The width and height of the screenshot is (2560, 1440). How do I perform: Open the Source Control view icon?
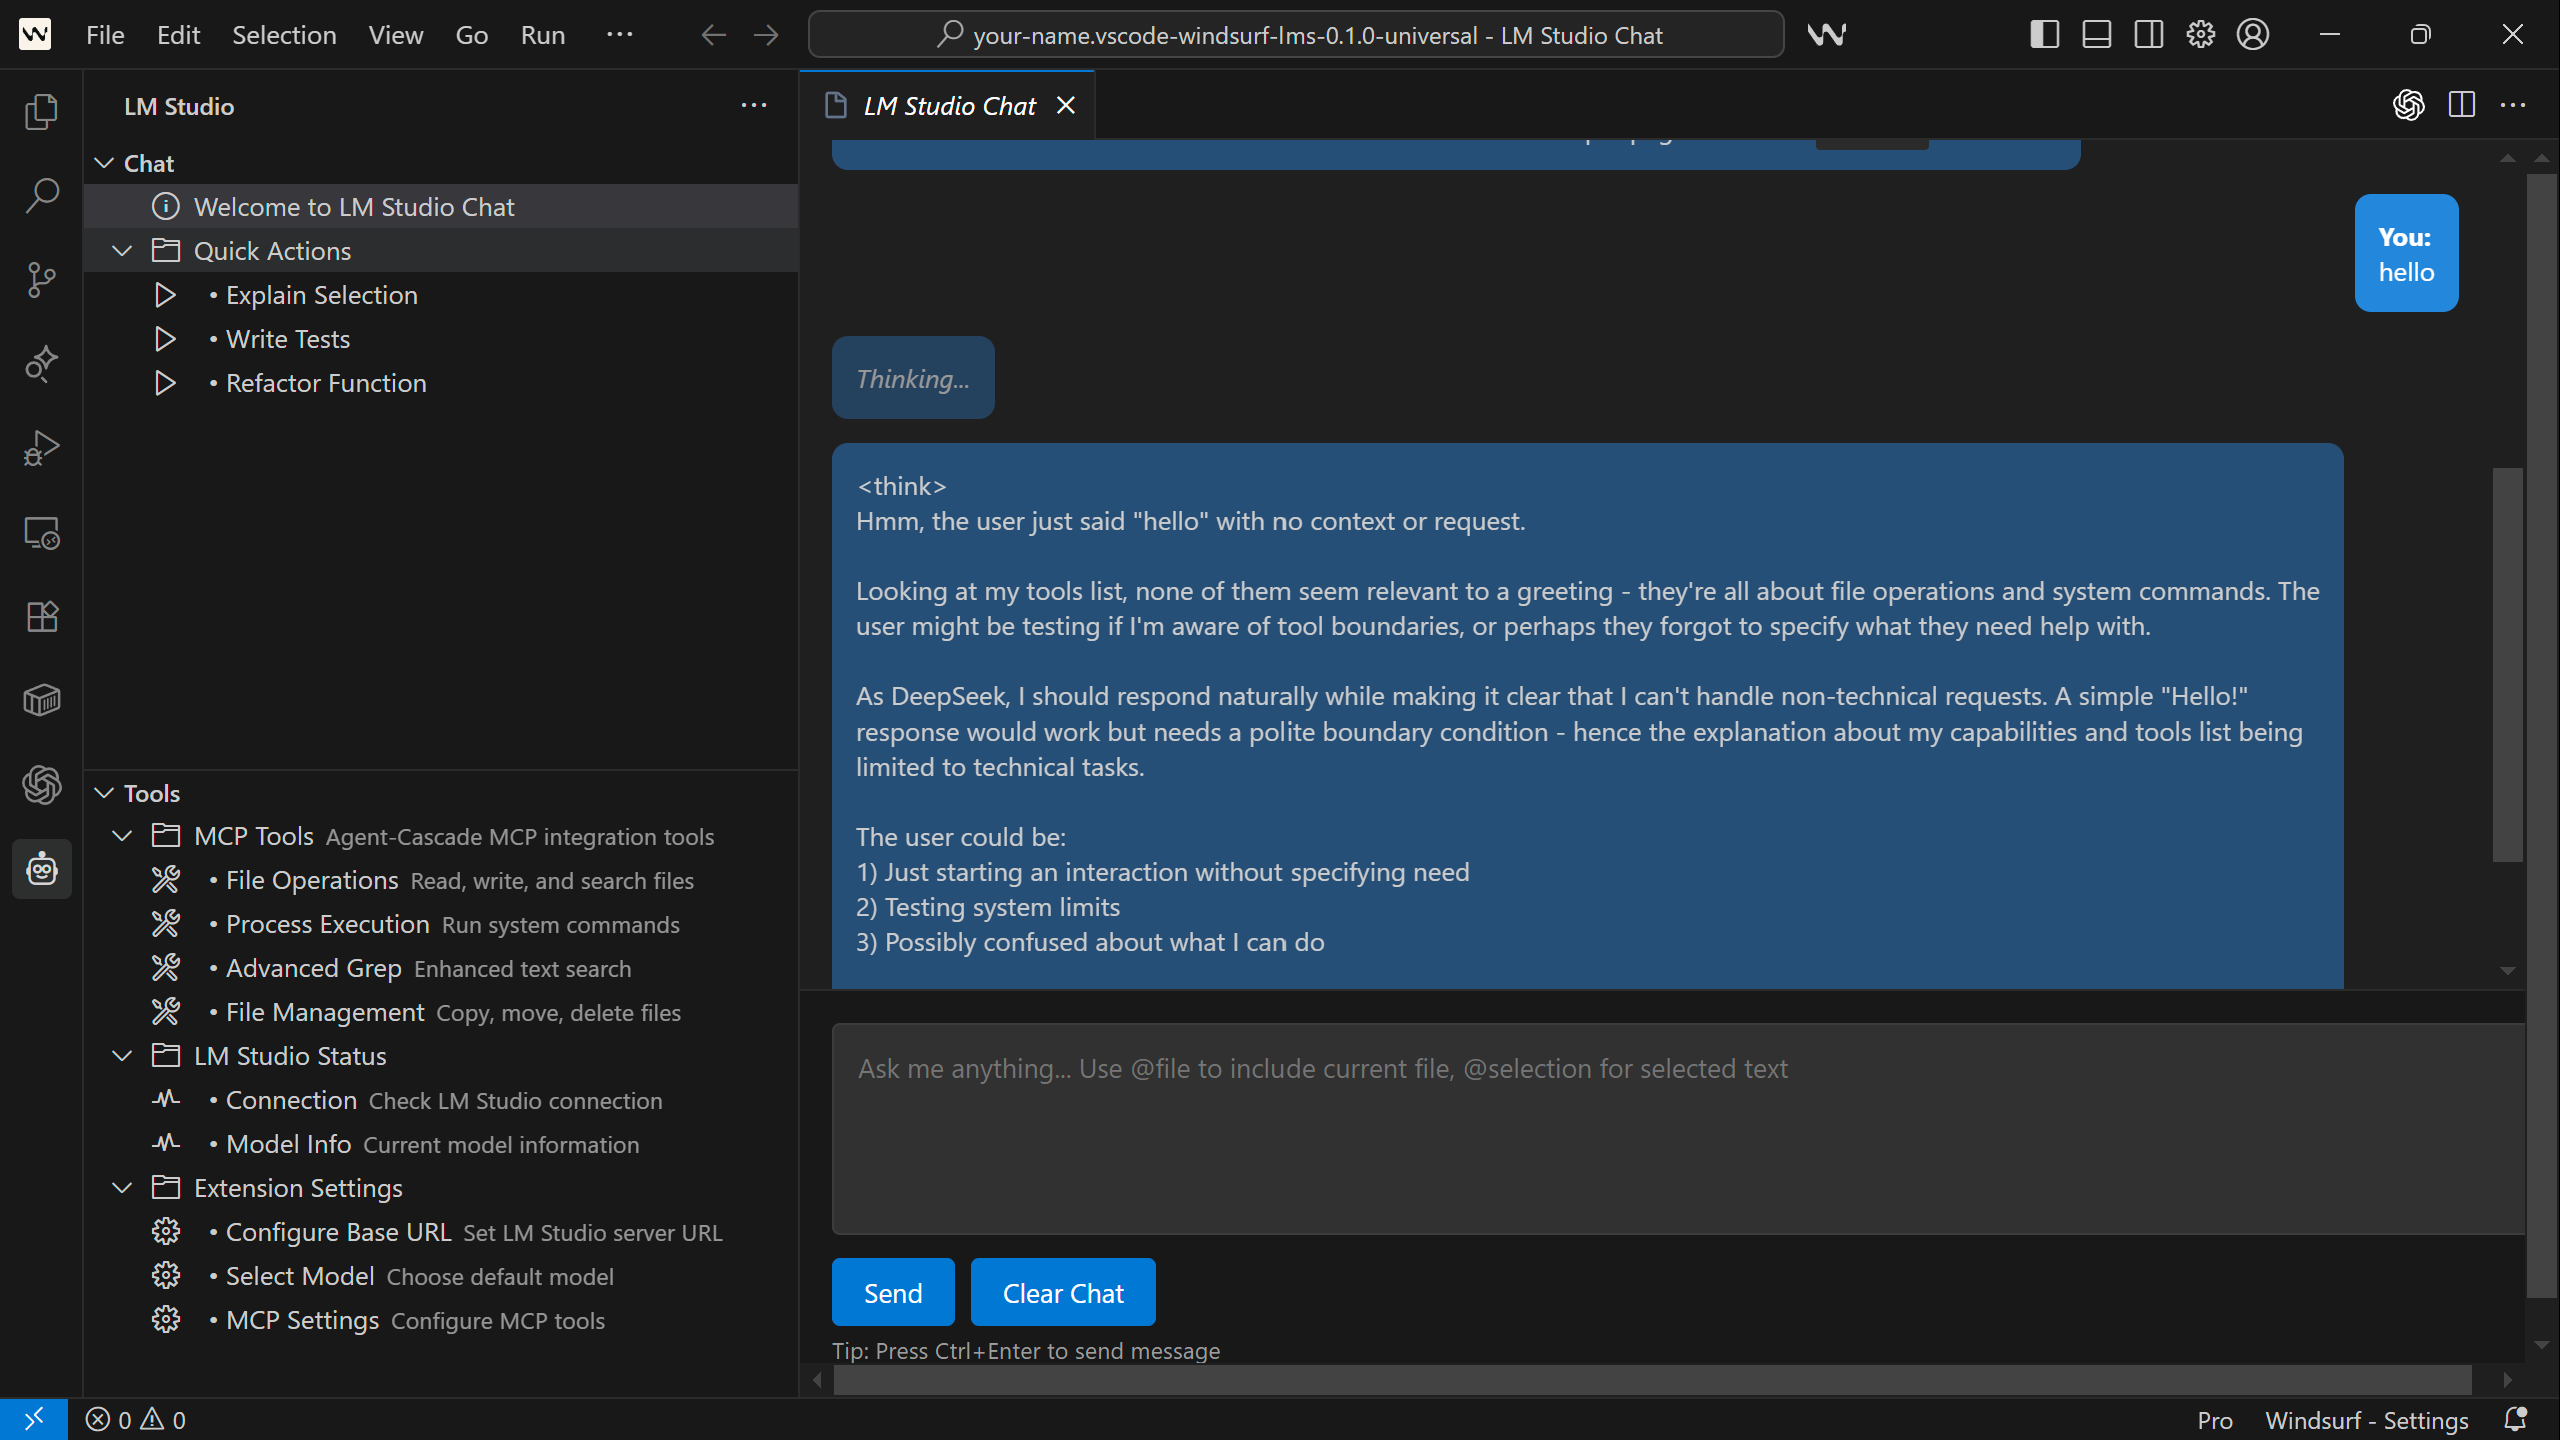click(41, 279)
